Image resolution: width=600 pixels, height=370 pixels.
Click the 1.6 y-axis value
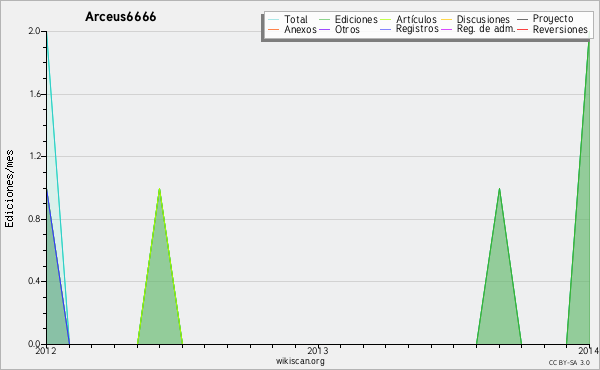[34, 94]
